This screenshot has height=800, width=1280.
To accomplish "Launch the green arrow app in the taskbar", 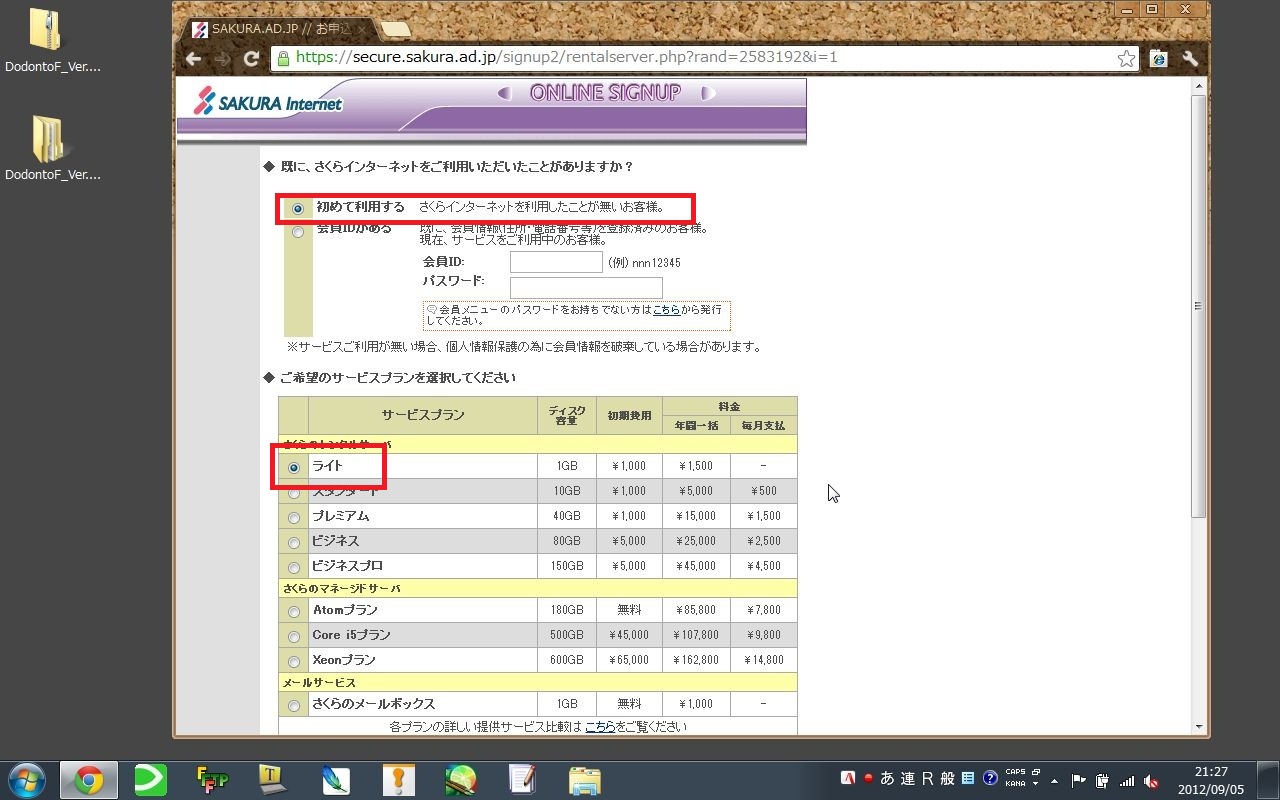I will click(150, 780).
